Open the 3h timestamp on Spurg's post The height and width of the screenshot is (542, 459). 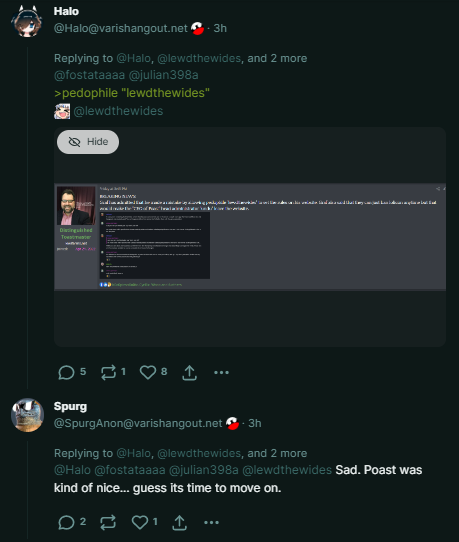(x=255, y=423)
